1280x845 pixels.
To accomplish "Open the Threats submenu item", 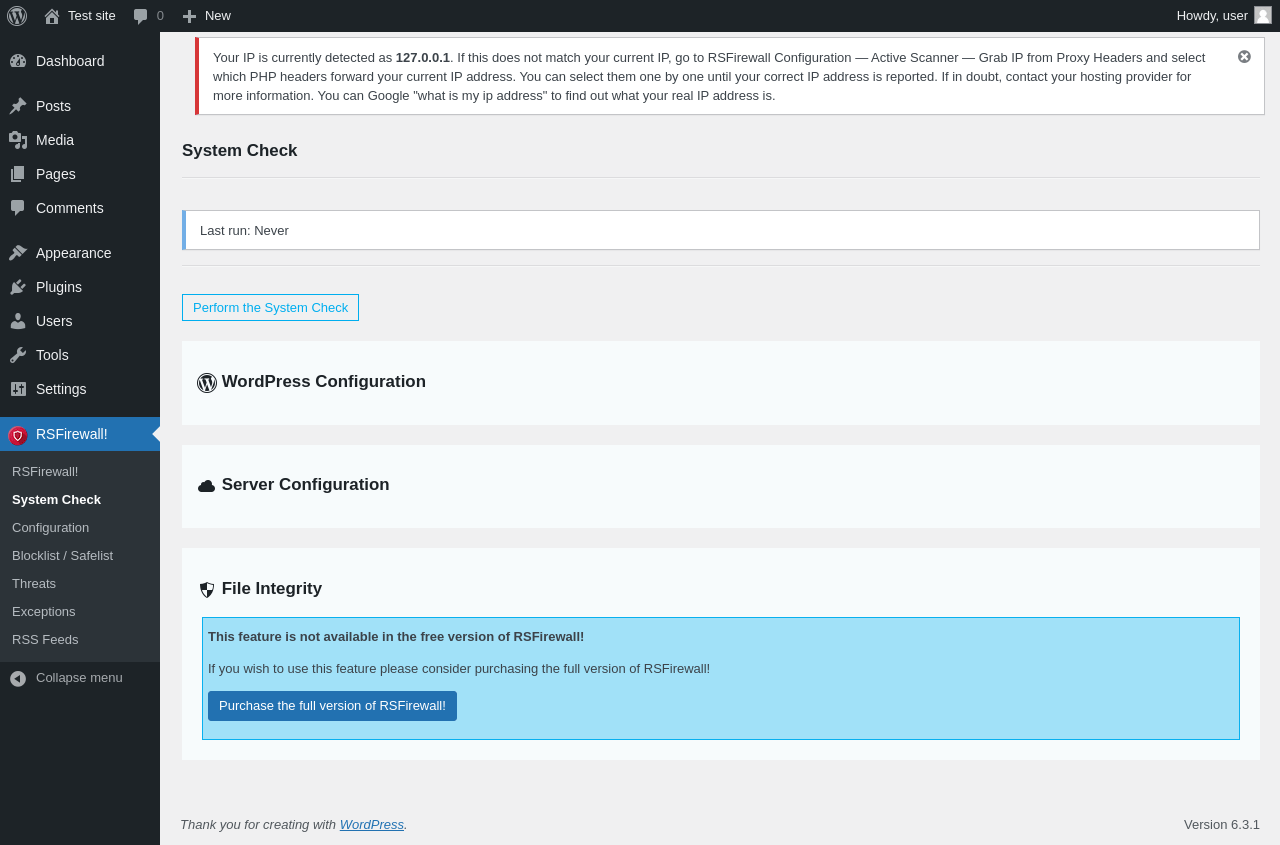I will (x=34, y=583).
